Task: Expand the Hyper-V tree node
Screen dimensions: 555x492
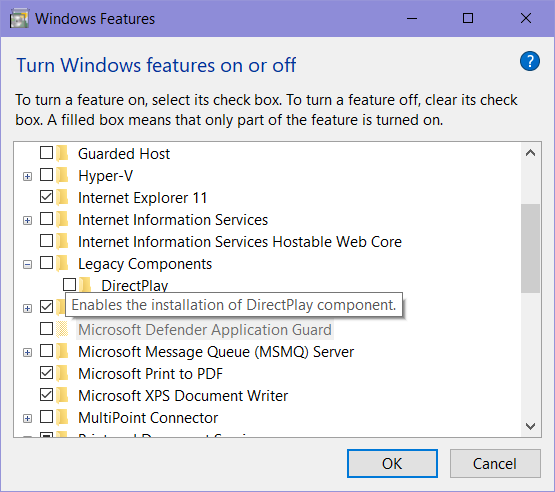Action: click(x=27, y=176)
